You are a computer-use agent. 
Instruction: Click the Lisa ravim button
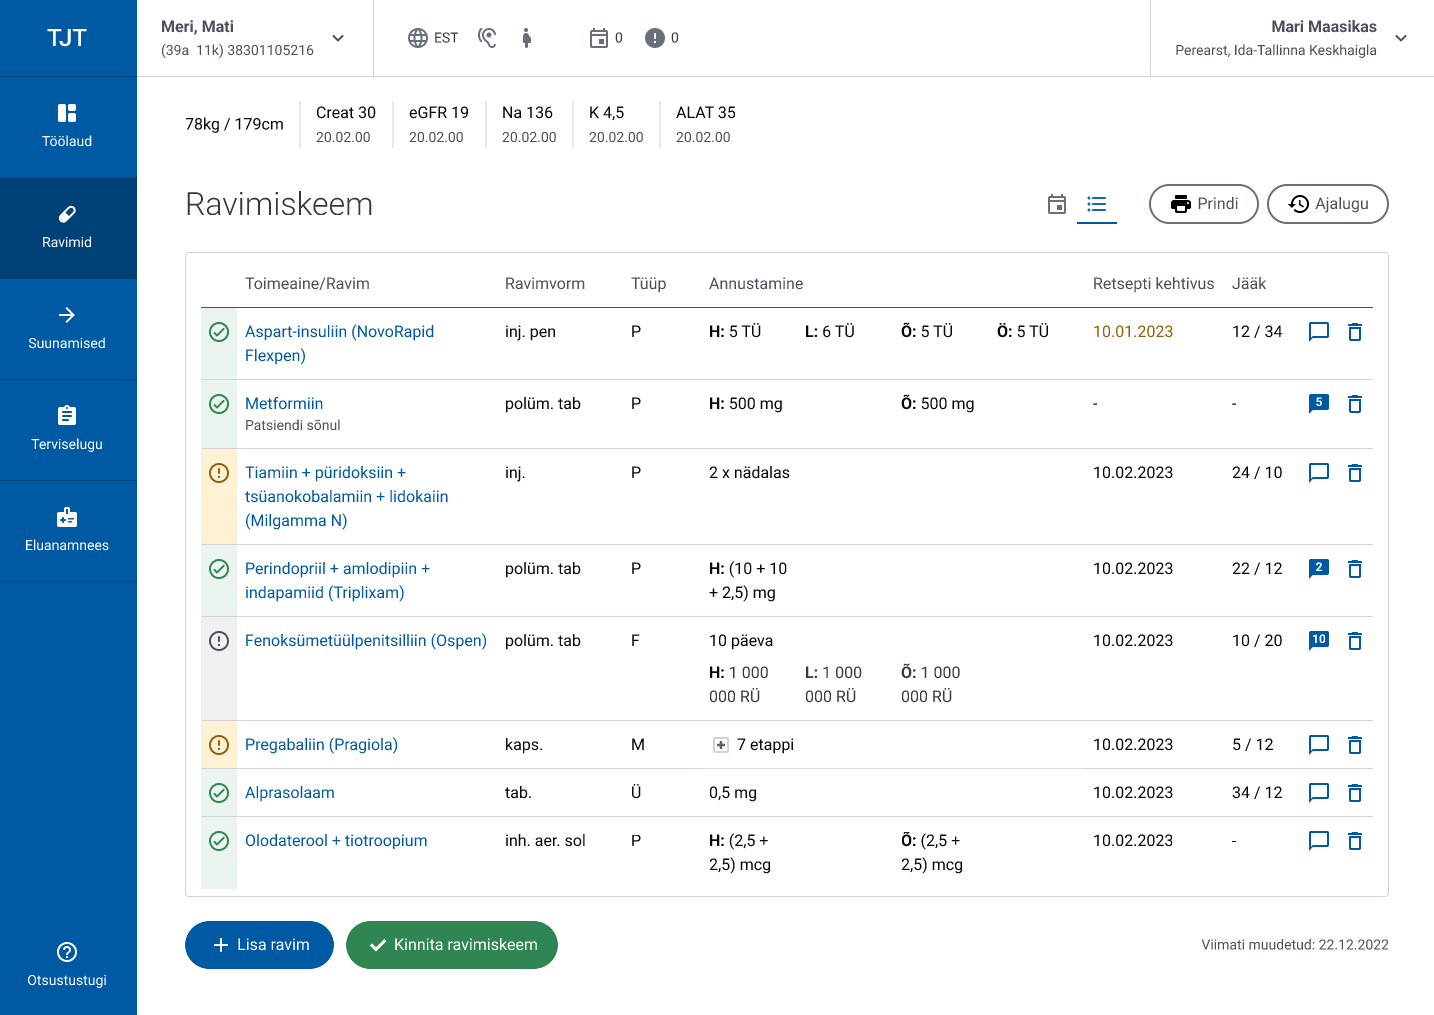pos(259,945)
